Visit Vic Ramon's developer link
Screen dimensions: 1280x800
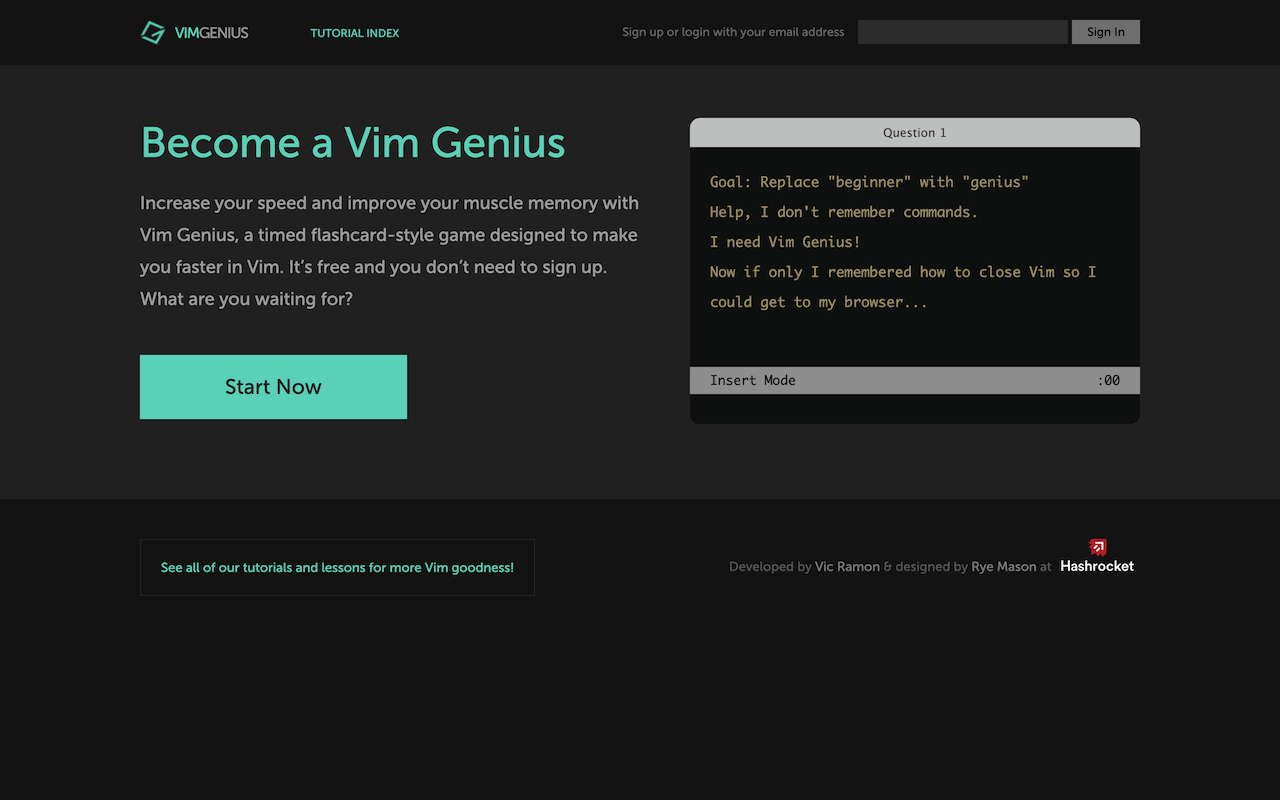coord(847,566)
